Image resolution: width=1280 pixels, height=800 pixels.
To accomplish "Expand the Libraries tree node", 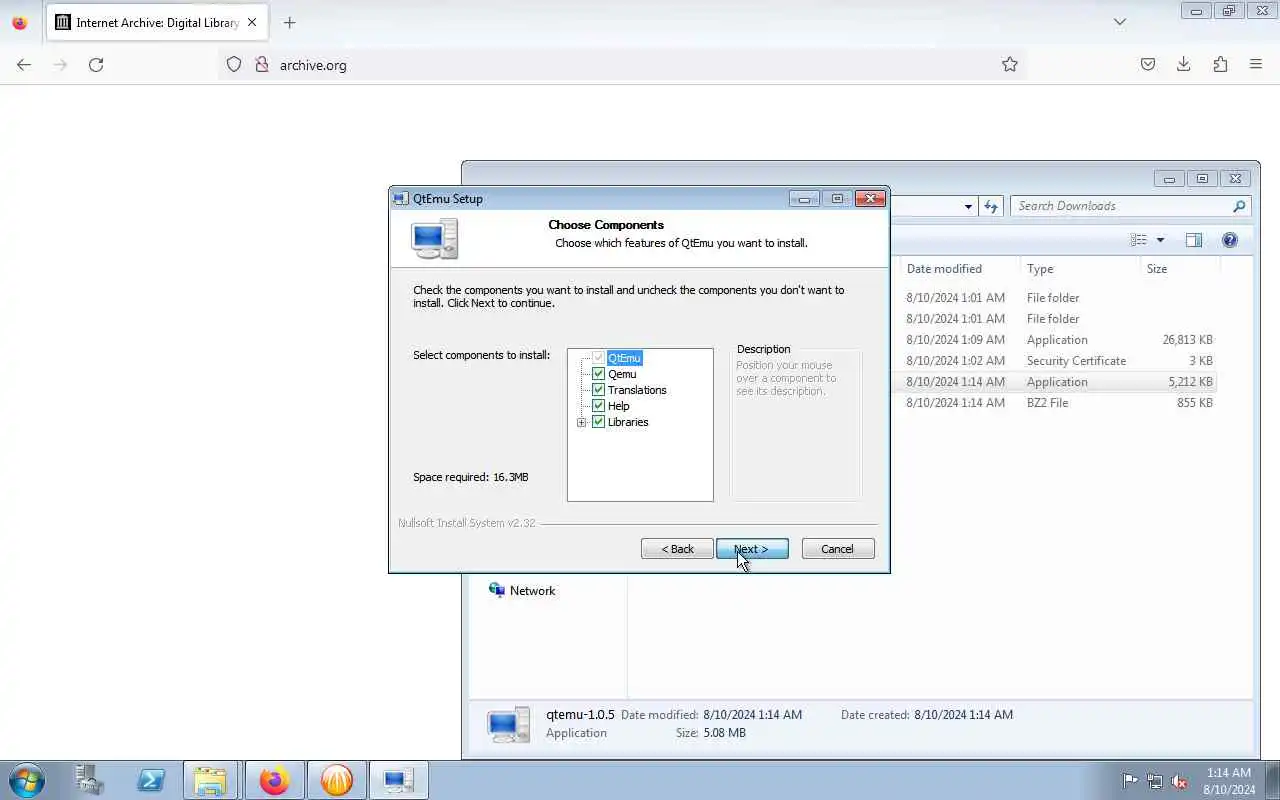I will click(582, 422).
